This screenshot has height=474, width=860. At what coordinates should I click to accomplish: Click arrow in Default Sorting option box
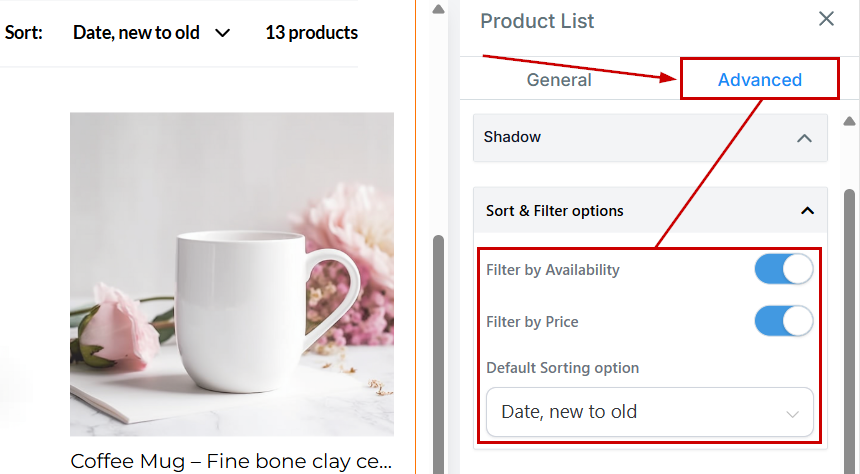pyautogui.click(x=793, y=413)
